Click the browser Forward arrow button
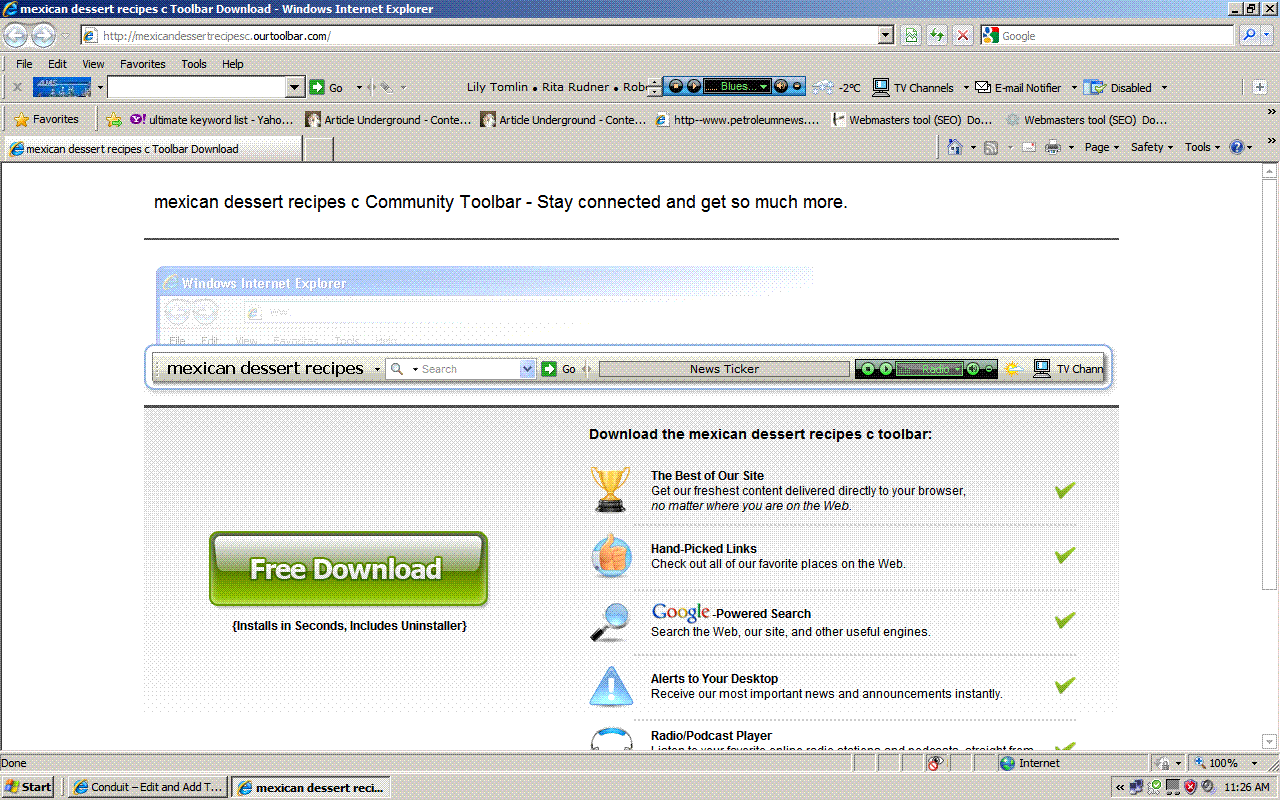The image size is (1280, 800). [43, 36]
